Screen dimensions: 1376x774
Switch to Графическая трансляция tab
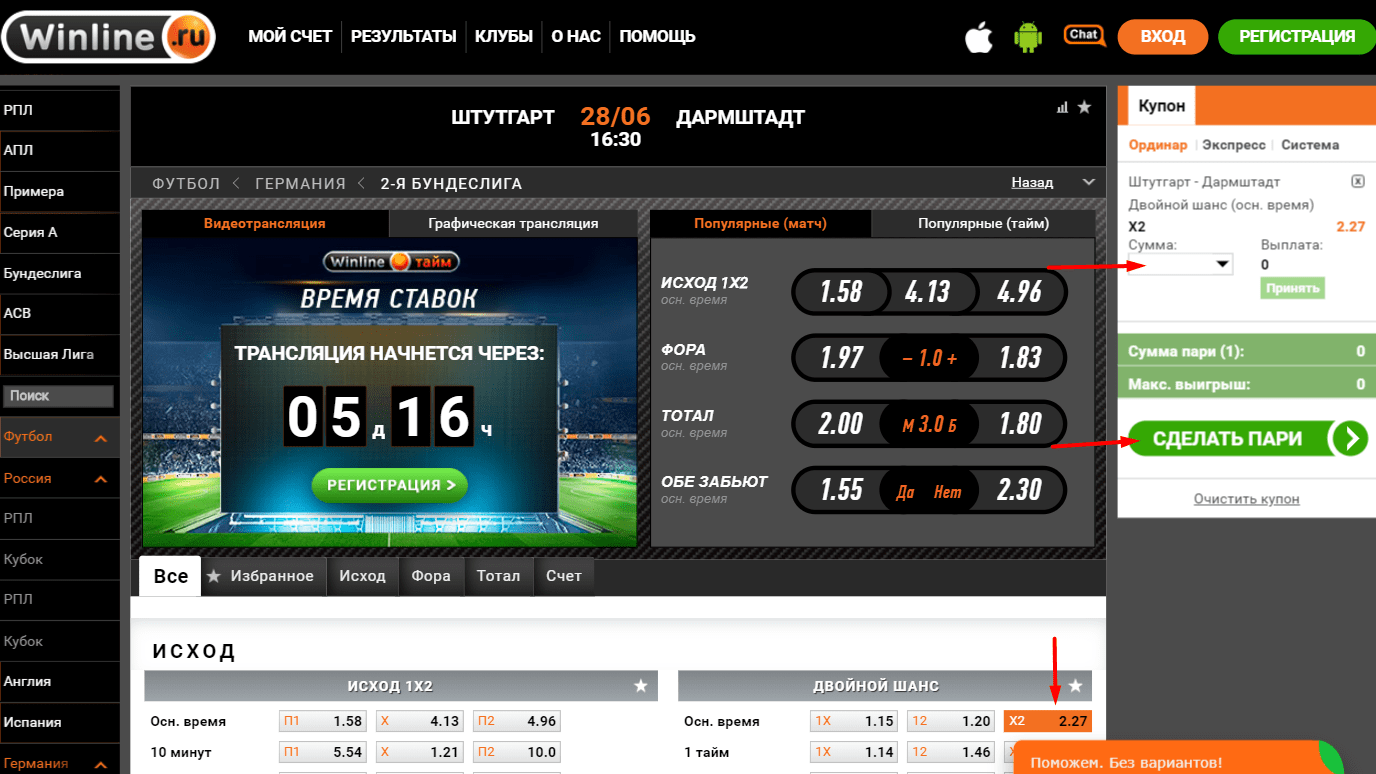tap(513, 223)
